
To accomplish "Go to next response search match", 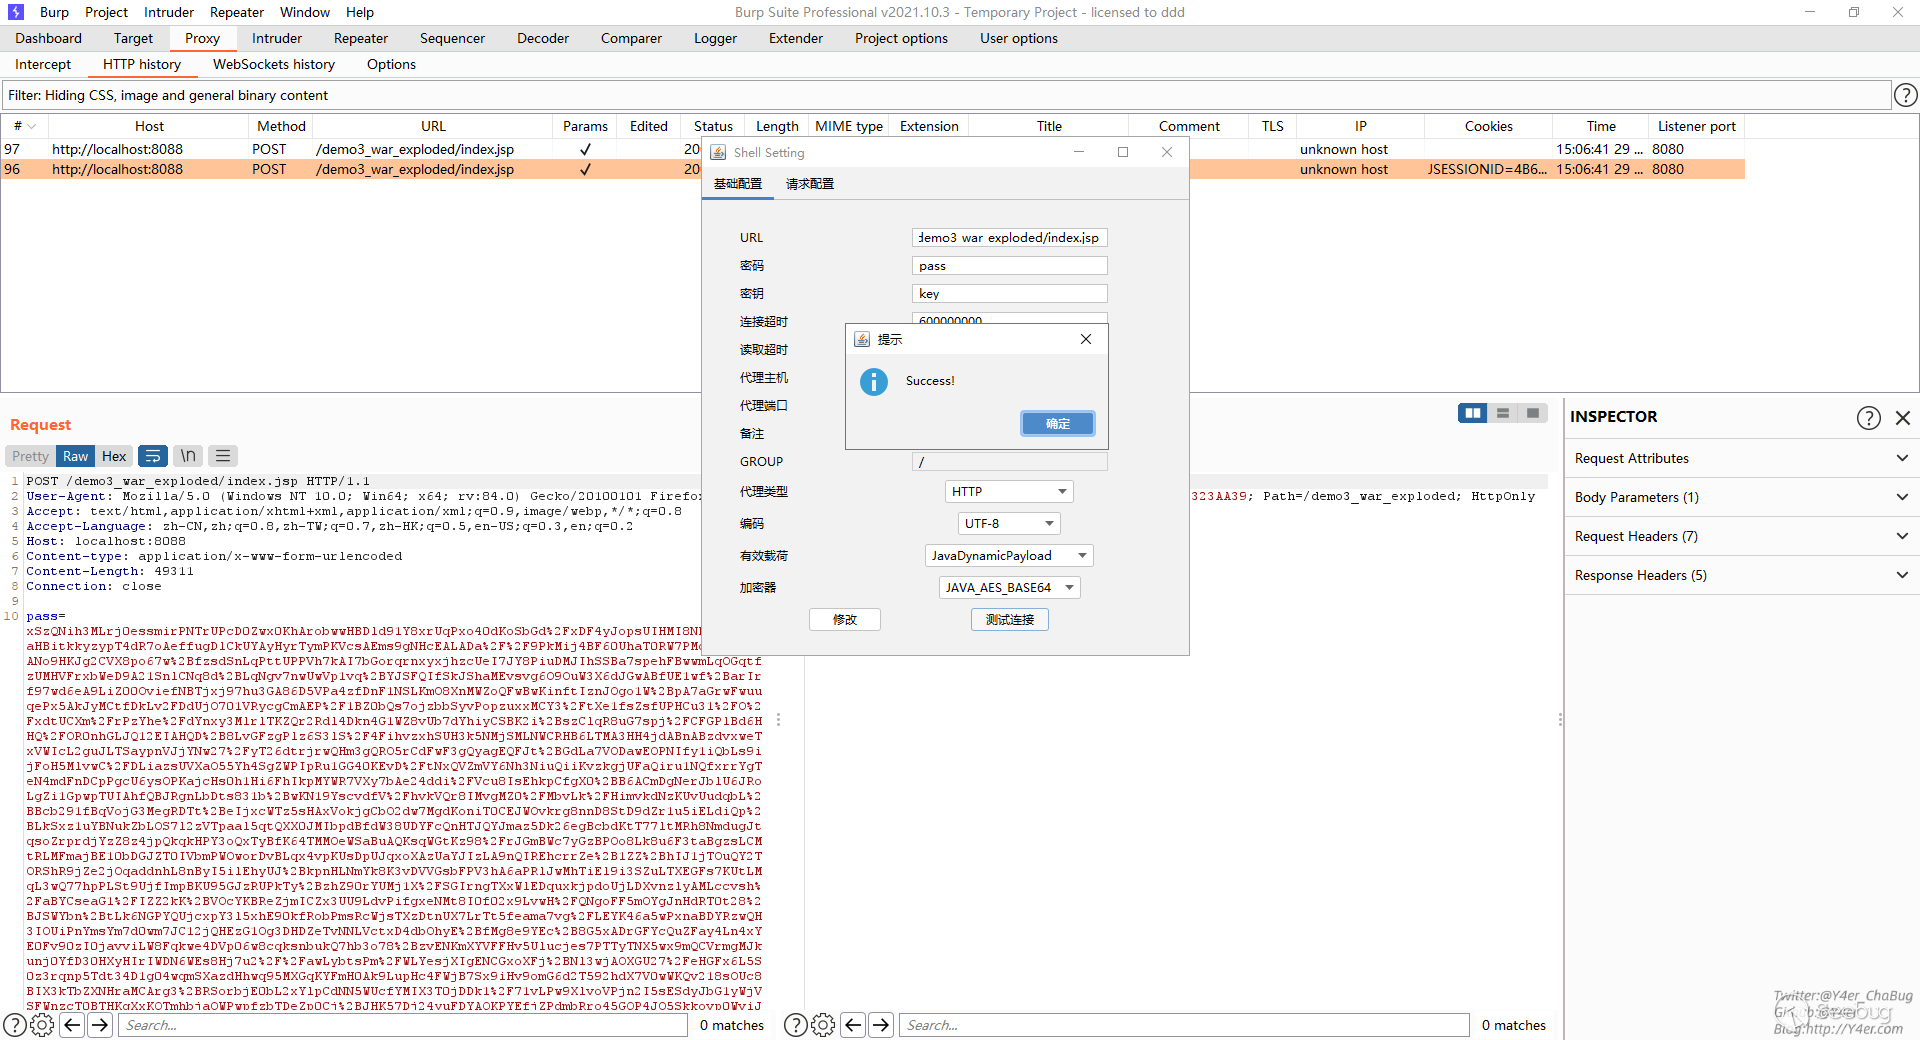I will pyautogui.click(x=880, y=1025).
